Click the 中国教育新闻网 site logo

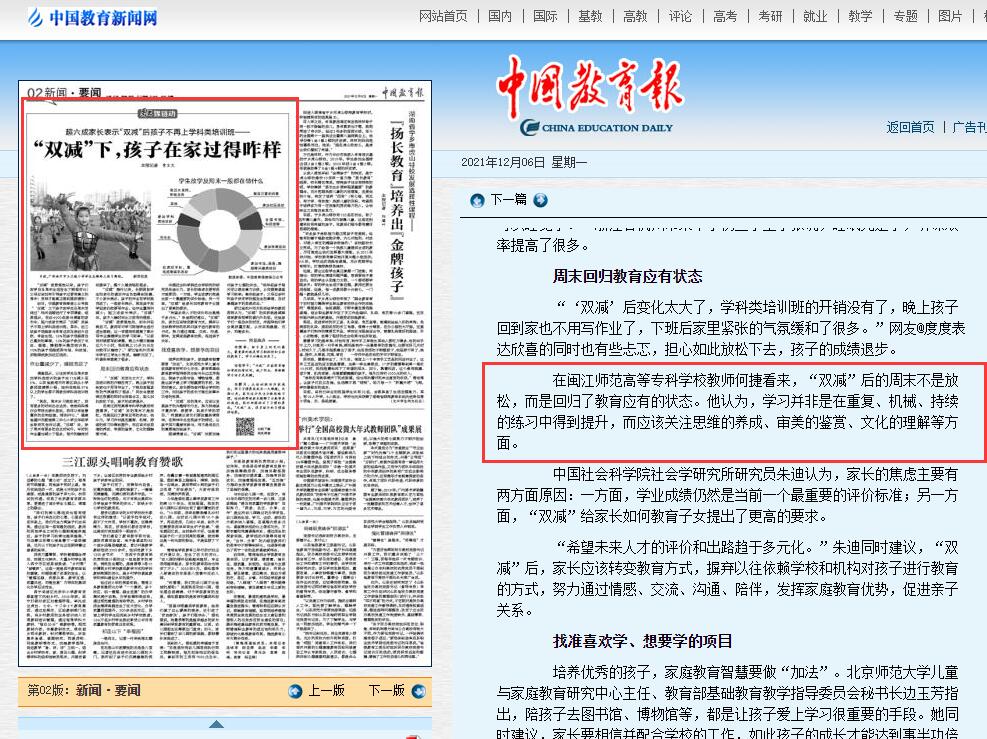pyautogui.click(x=93, y=17)
